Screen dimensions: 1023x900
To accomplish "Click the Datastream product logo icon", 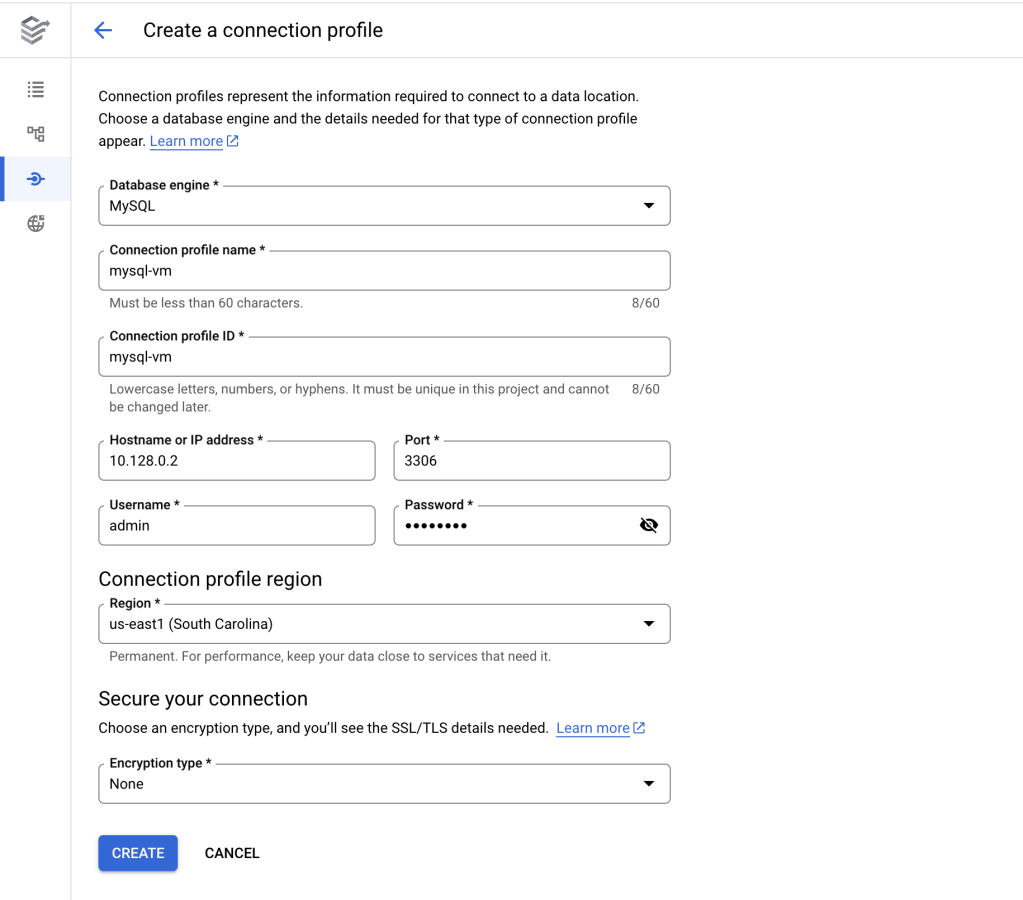I will point(35,30).
